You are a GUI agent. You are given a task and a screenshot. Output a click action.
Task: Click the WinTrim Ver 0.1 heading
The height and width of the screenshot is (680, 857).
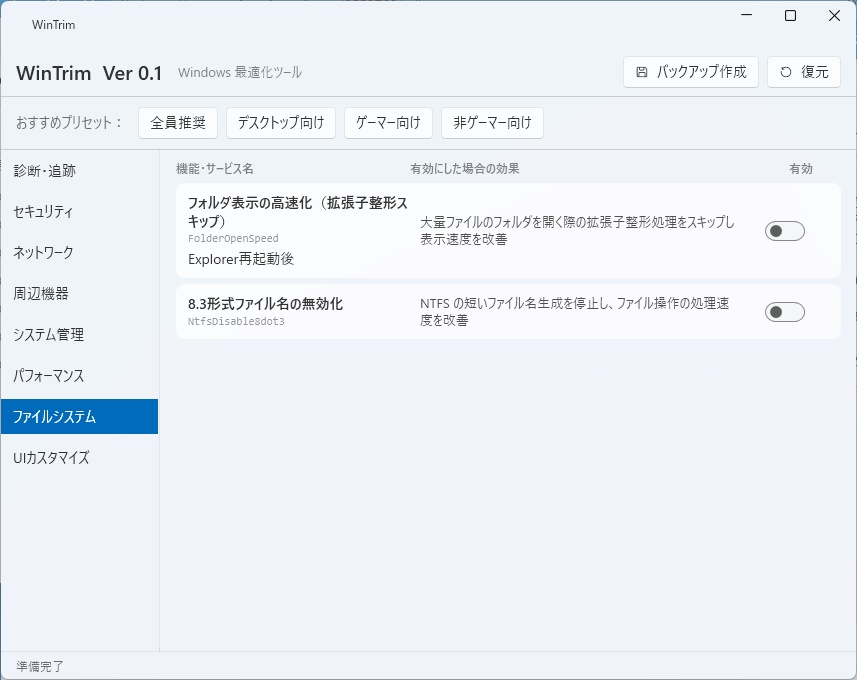tap(89, 73)
